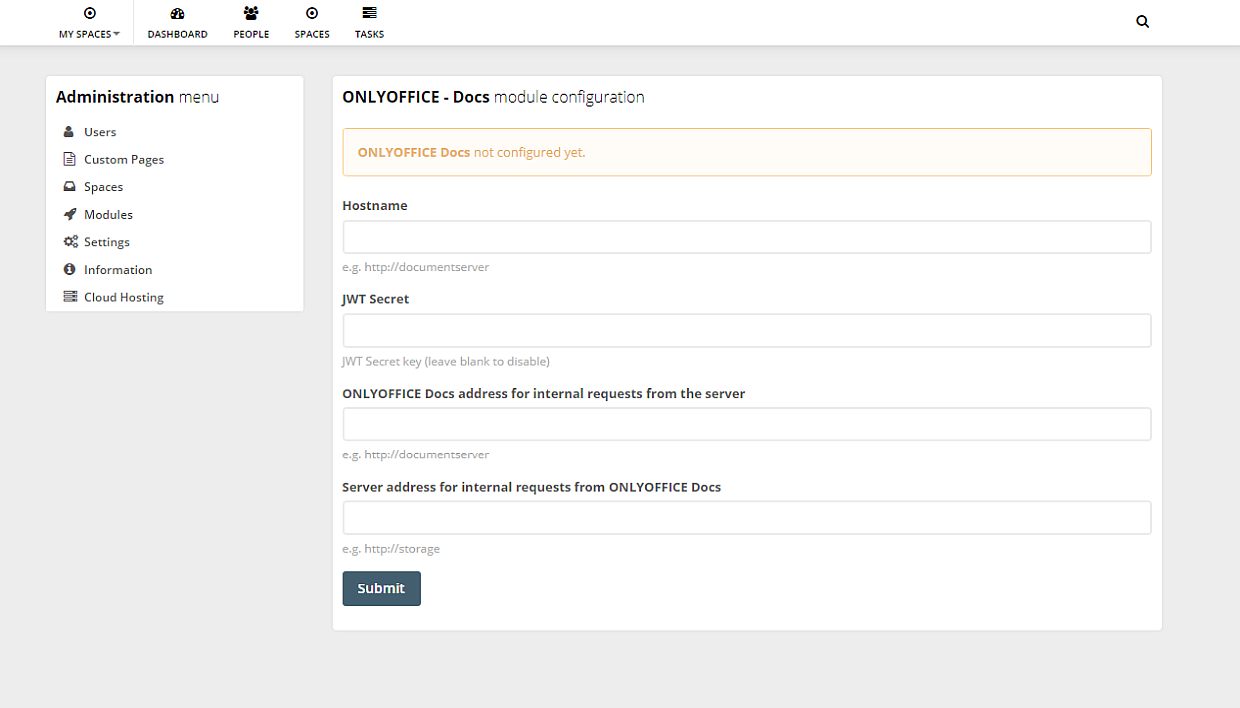Click the gears icon beside Settings
Screen dimensions: 1240x708
click(x=69, y=241)
